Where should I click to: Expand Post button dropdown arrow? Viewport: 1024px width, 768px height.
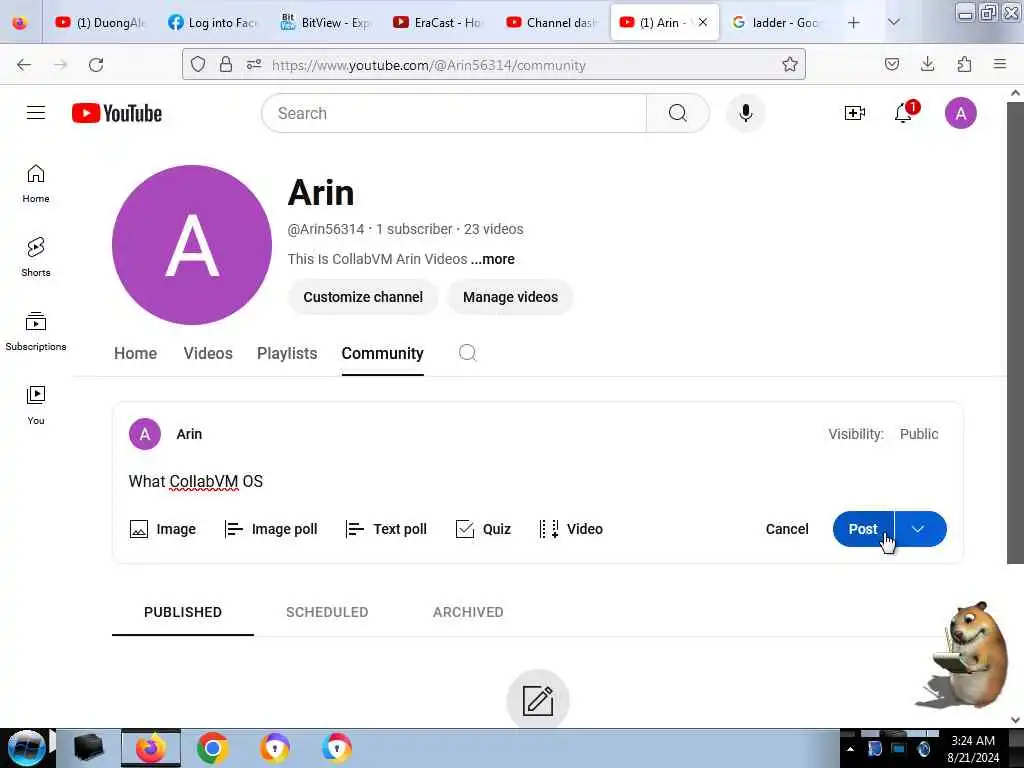[x=920, y=529]
